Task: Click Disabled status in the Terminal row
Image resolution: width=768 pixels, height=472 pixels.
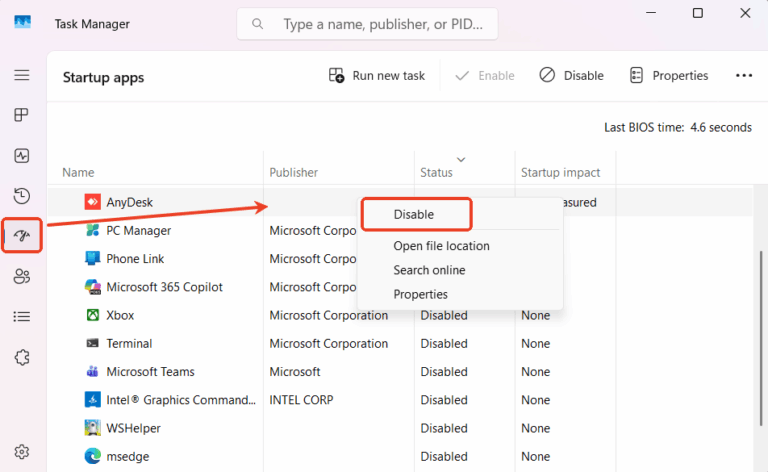Action: (444, 344)
